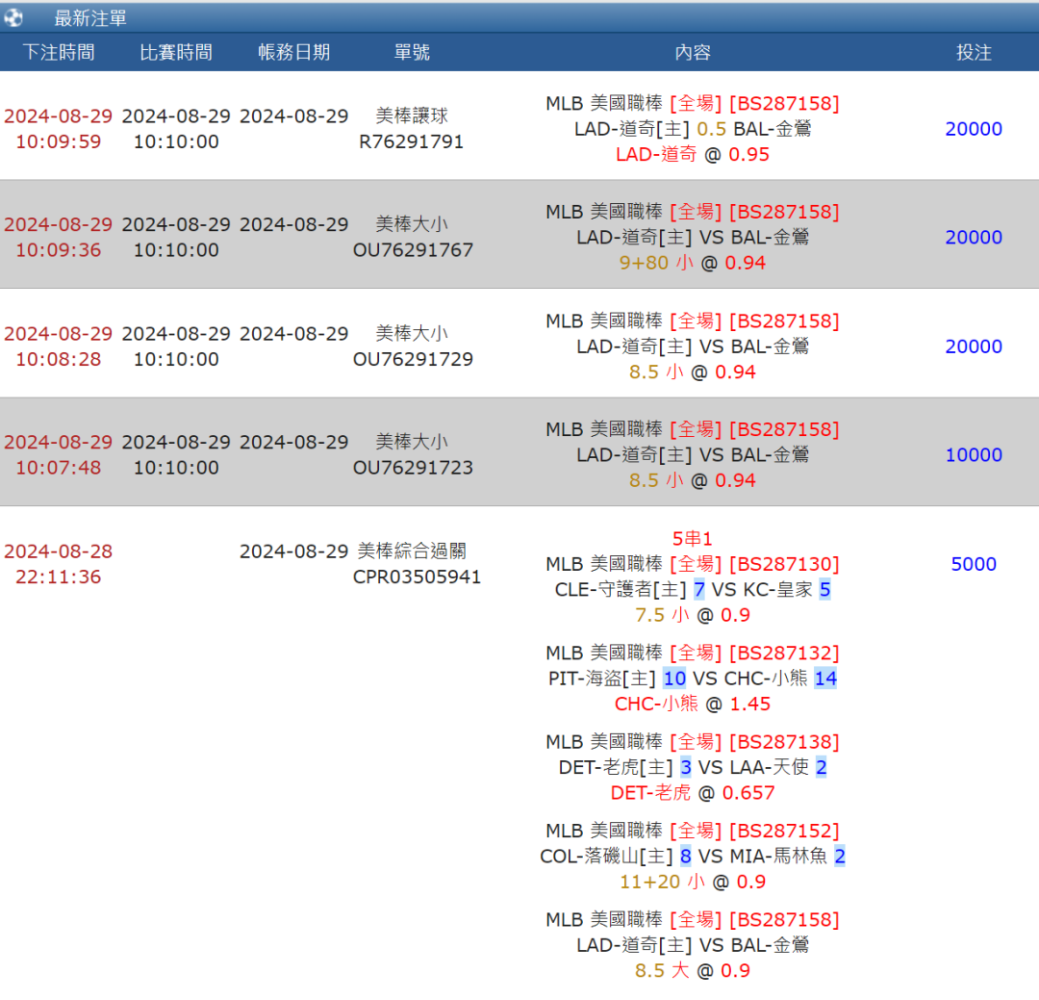Click COL-落磯山 score 8
Screen dimensions: 1039x1000
686,856
